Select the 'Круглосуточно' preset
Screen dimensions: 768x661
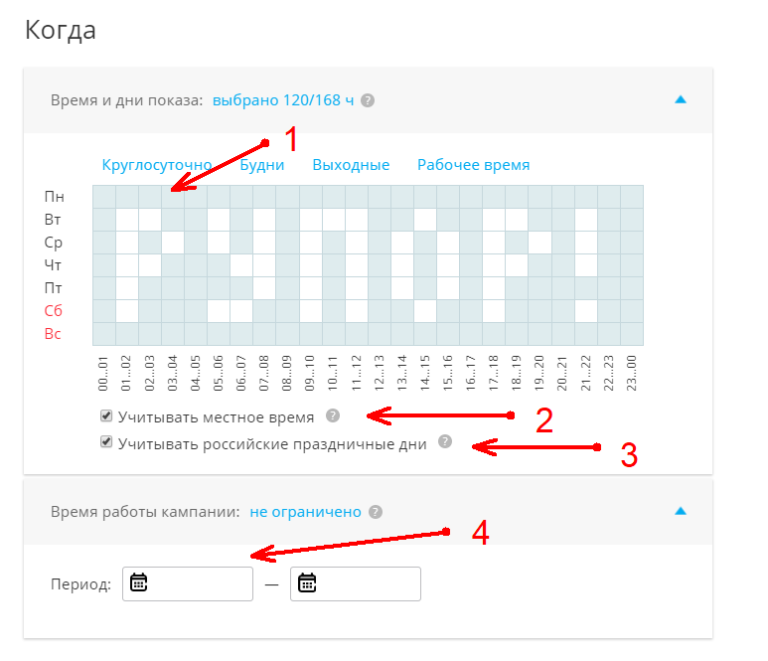(x=157, y=165)
